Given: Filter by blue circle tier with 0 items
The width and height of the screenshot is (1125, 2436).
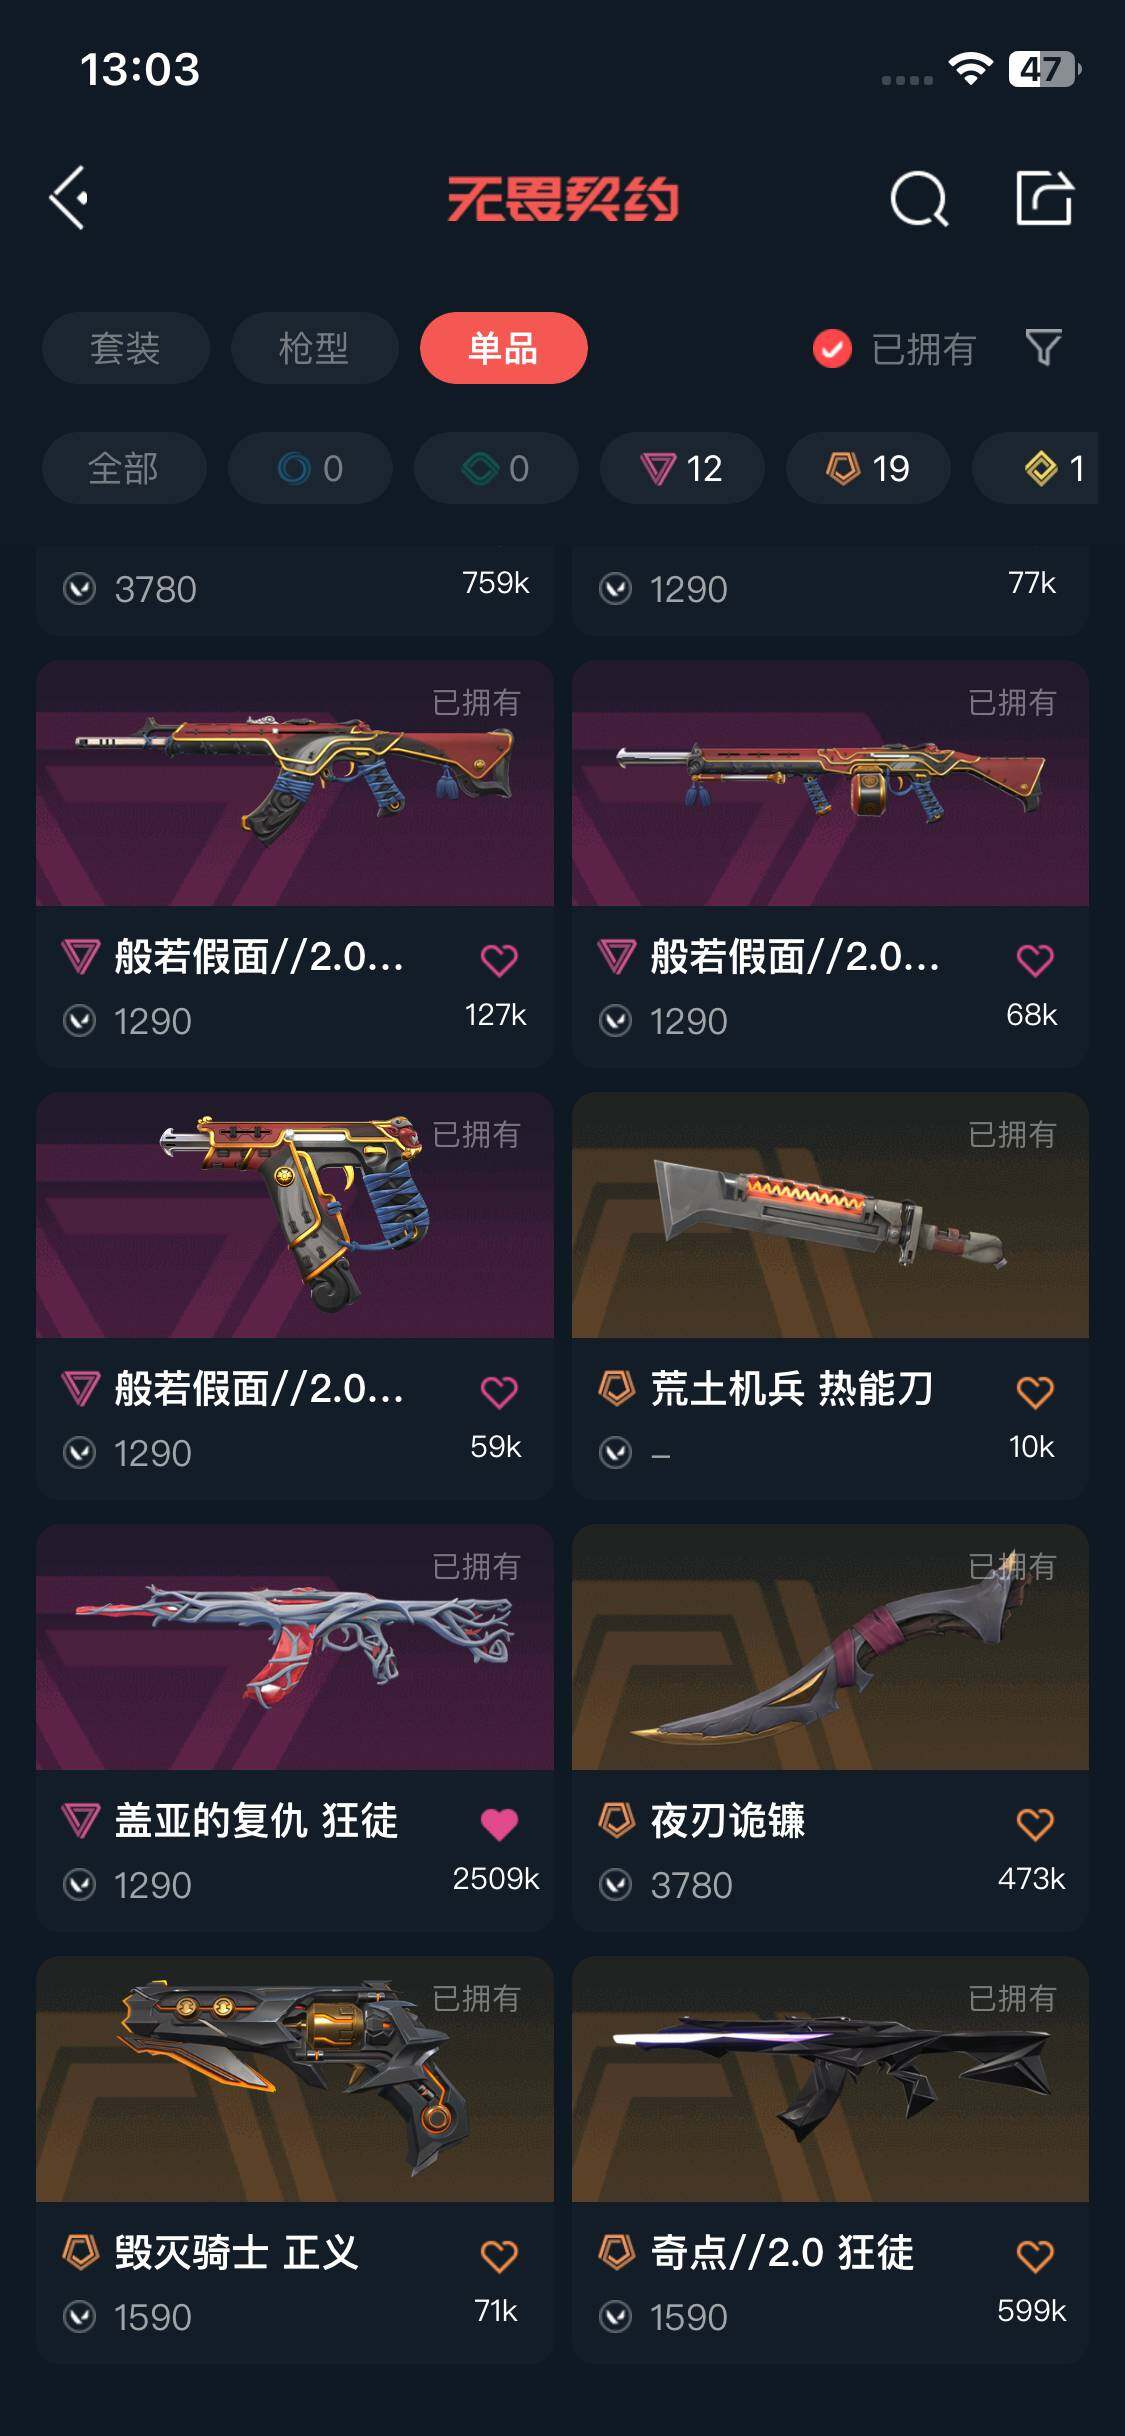Looking at the screenshot, I should (310, 468).
